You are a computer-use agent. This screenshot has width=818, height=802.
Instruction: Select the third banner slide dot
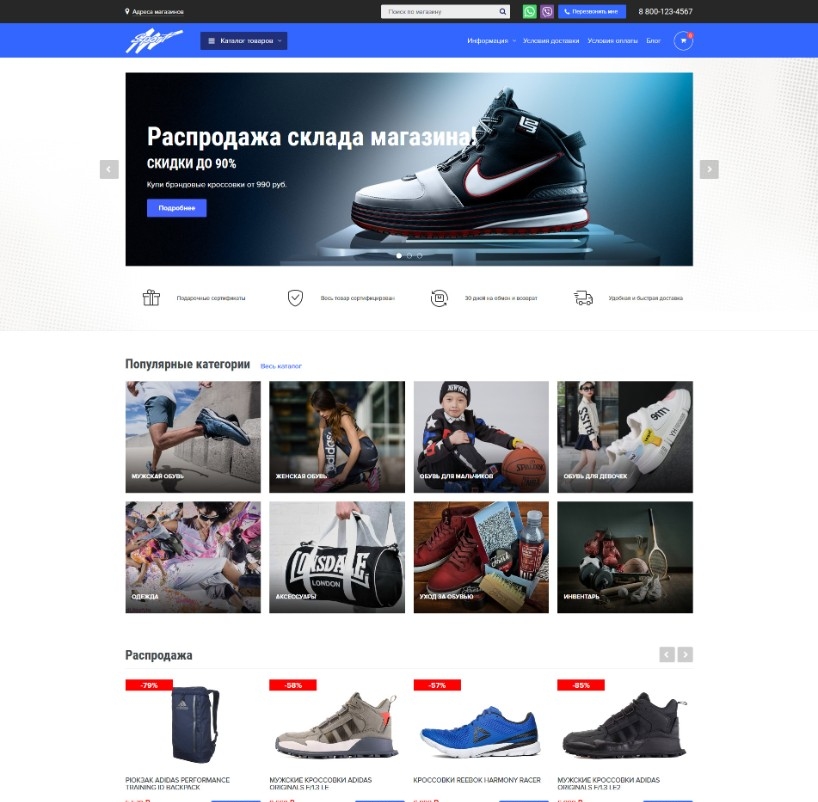pos(419,256)
